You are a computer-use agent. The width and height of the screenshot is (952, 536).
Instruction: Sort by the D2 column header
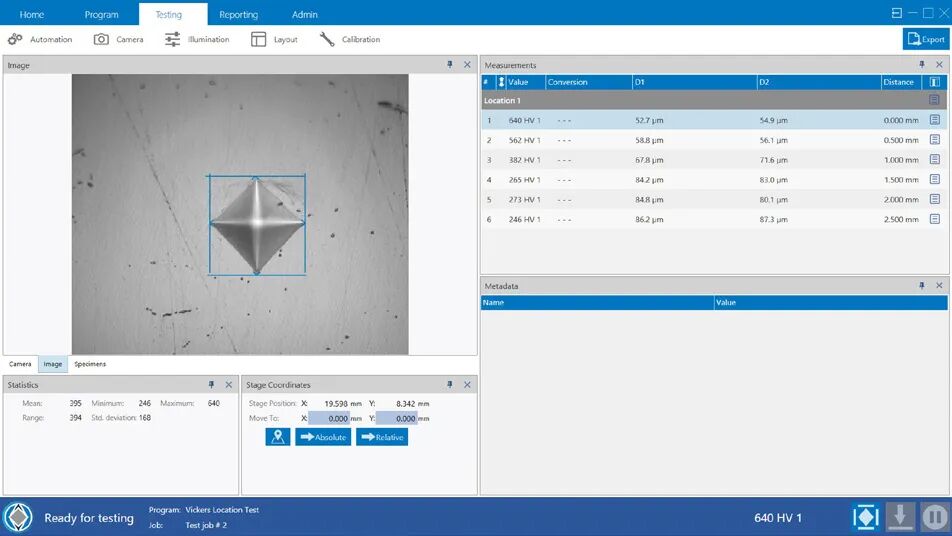pyautogui.click(x=818, y=82)
